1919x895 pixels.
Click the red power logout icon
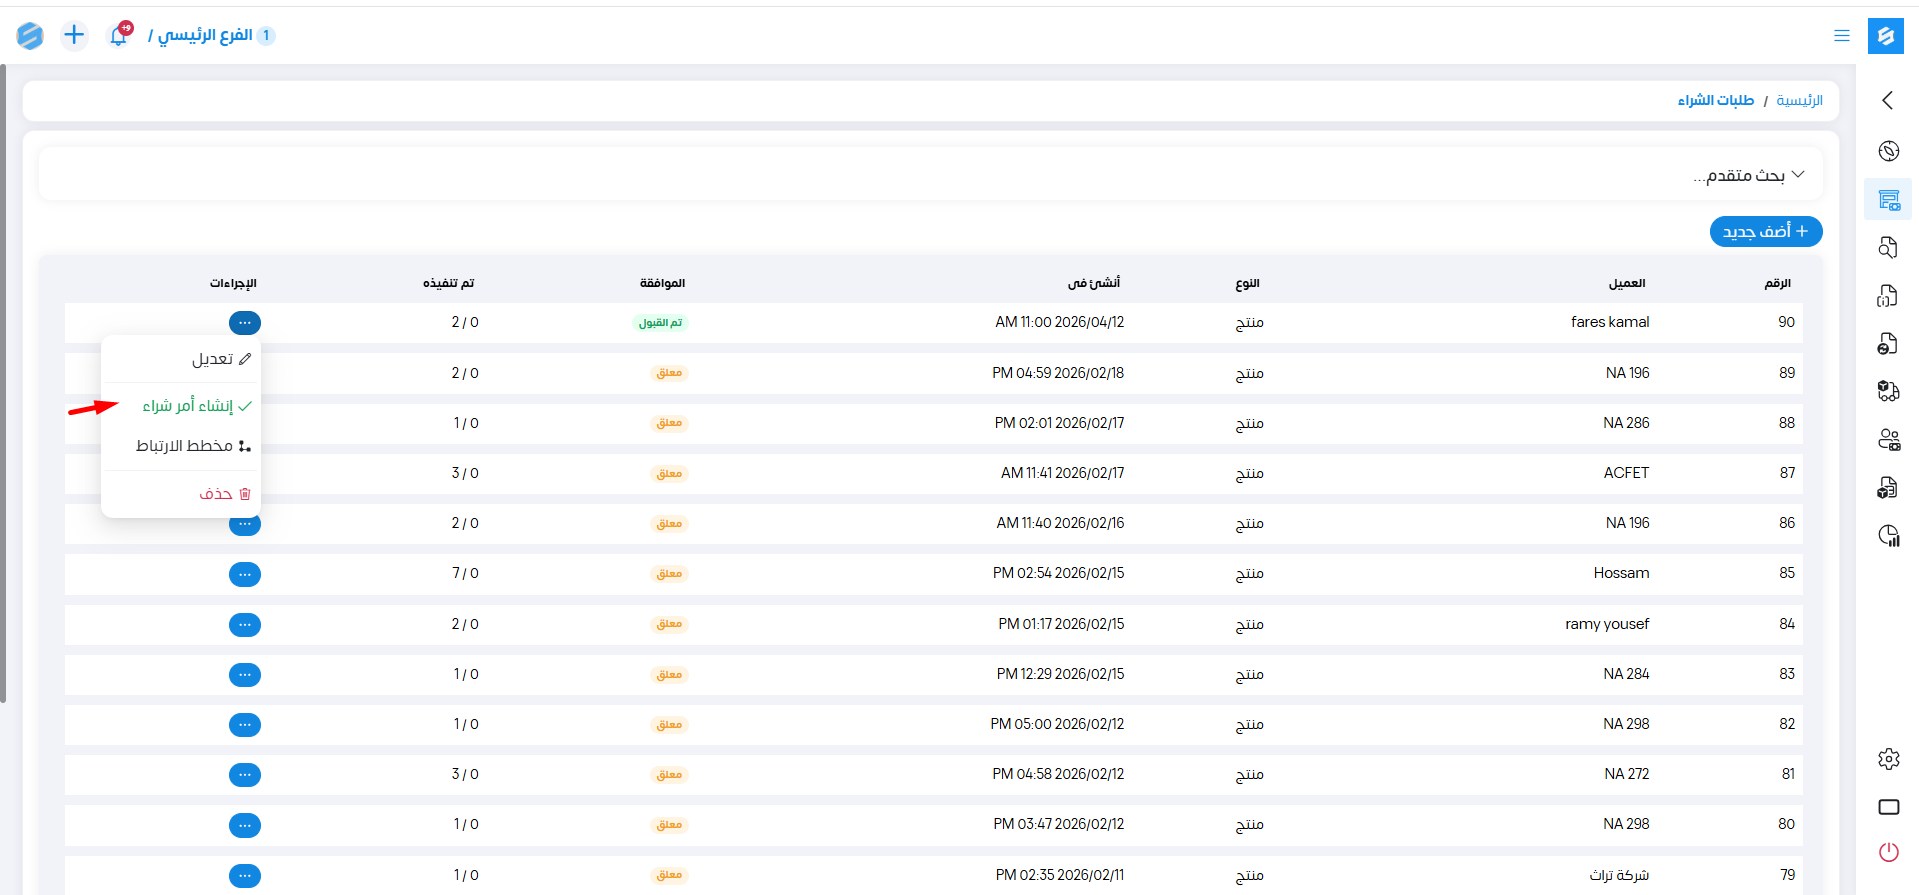(x=1888, y=852)
